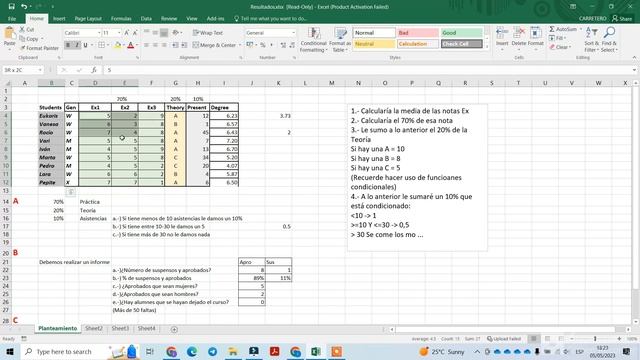Decrease font size with smaller A icon
The height and width of the screenshot is (360, 640).
tap(135, 33)
